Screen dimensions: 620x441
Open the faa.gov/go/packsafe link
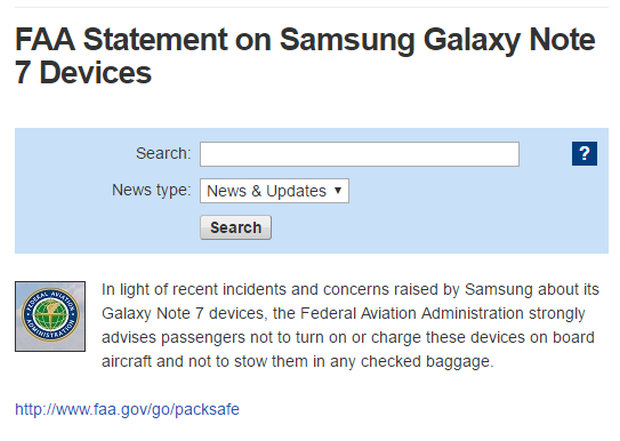click(x=127, y=409)
